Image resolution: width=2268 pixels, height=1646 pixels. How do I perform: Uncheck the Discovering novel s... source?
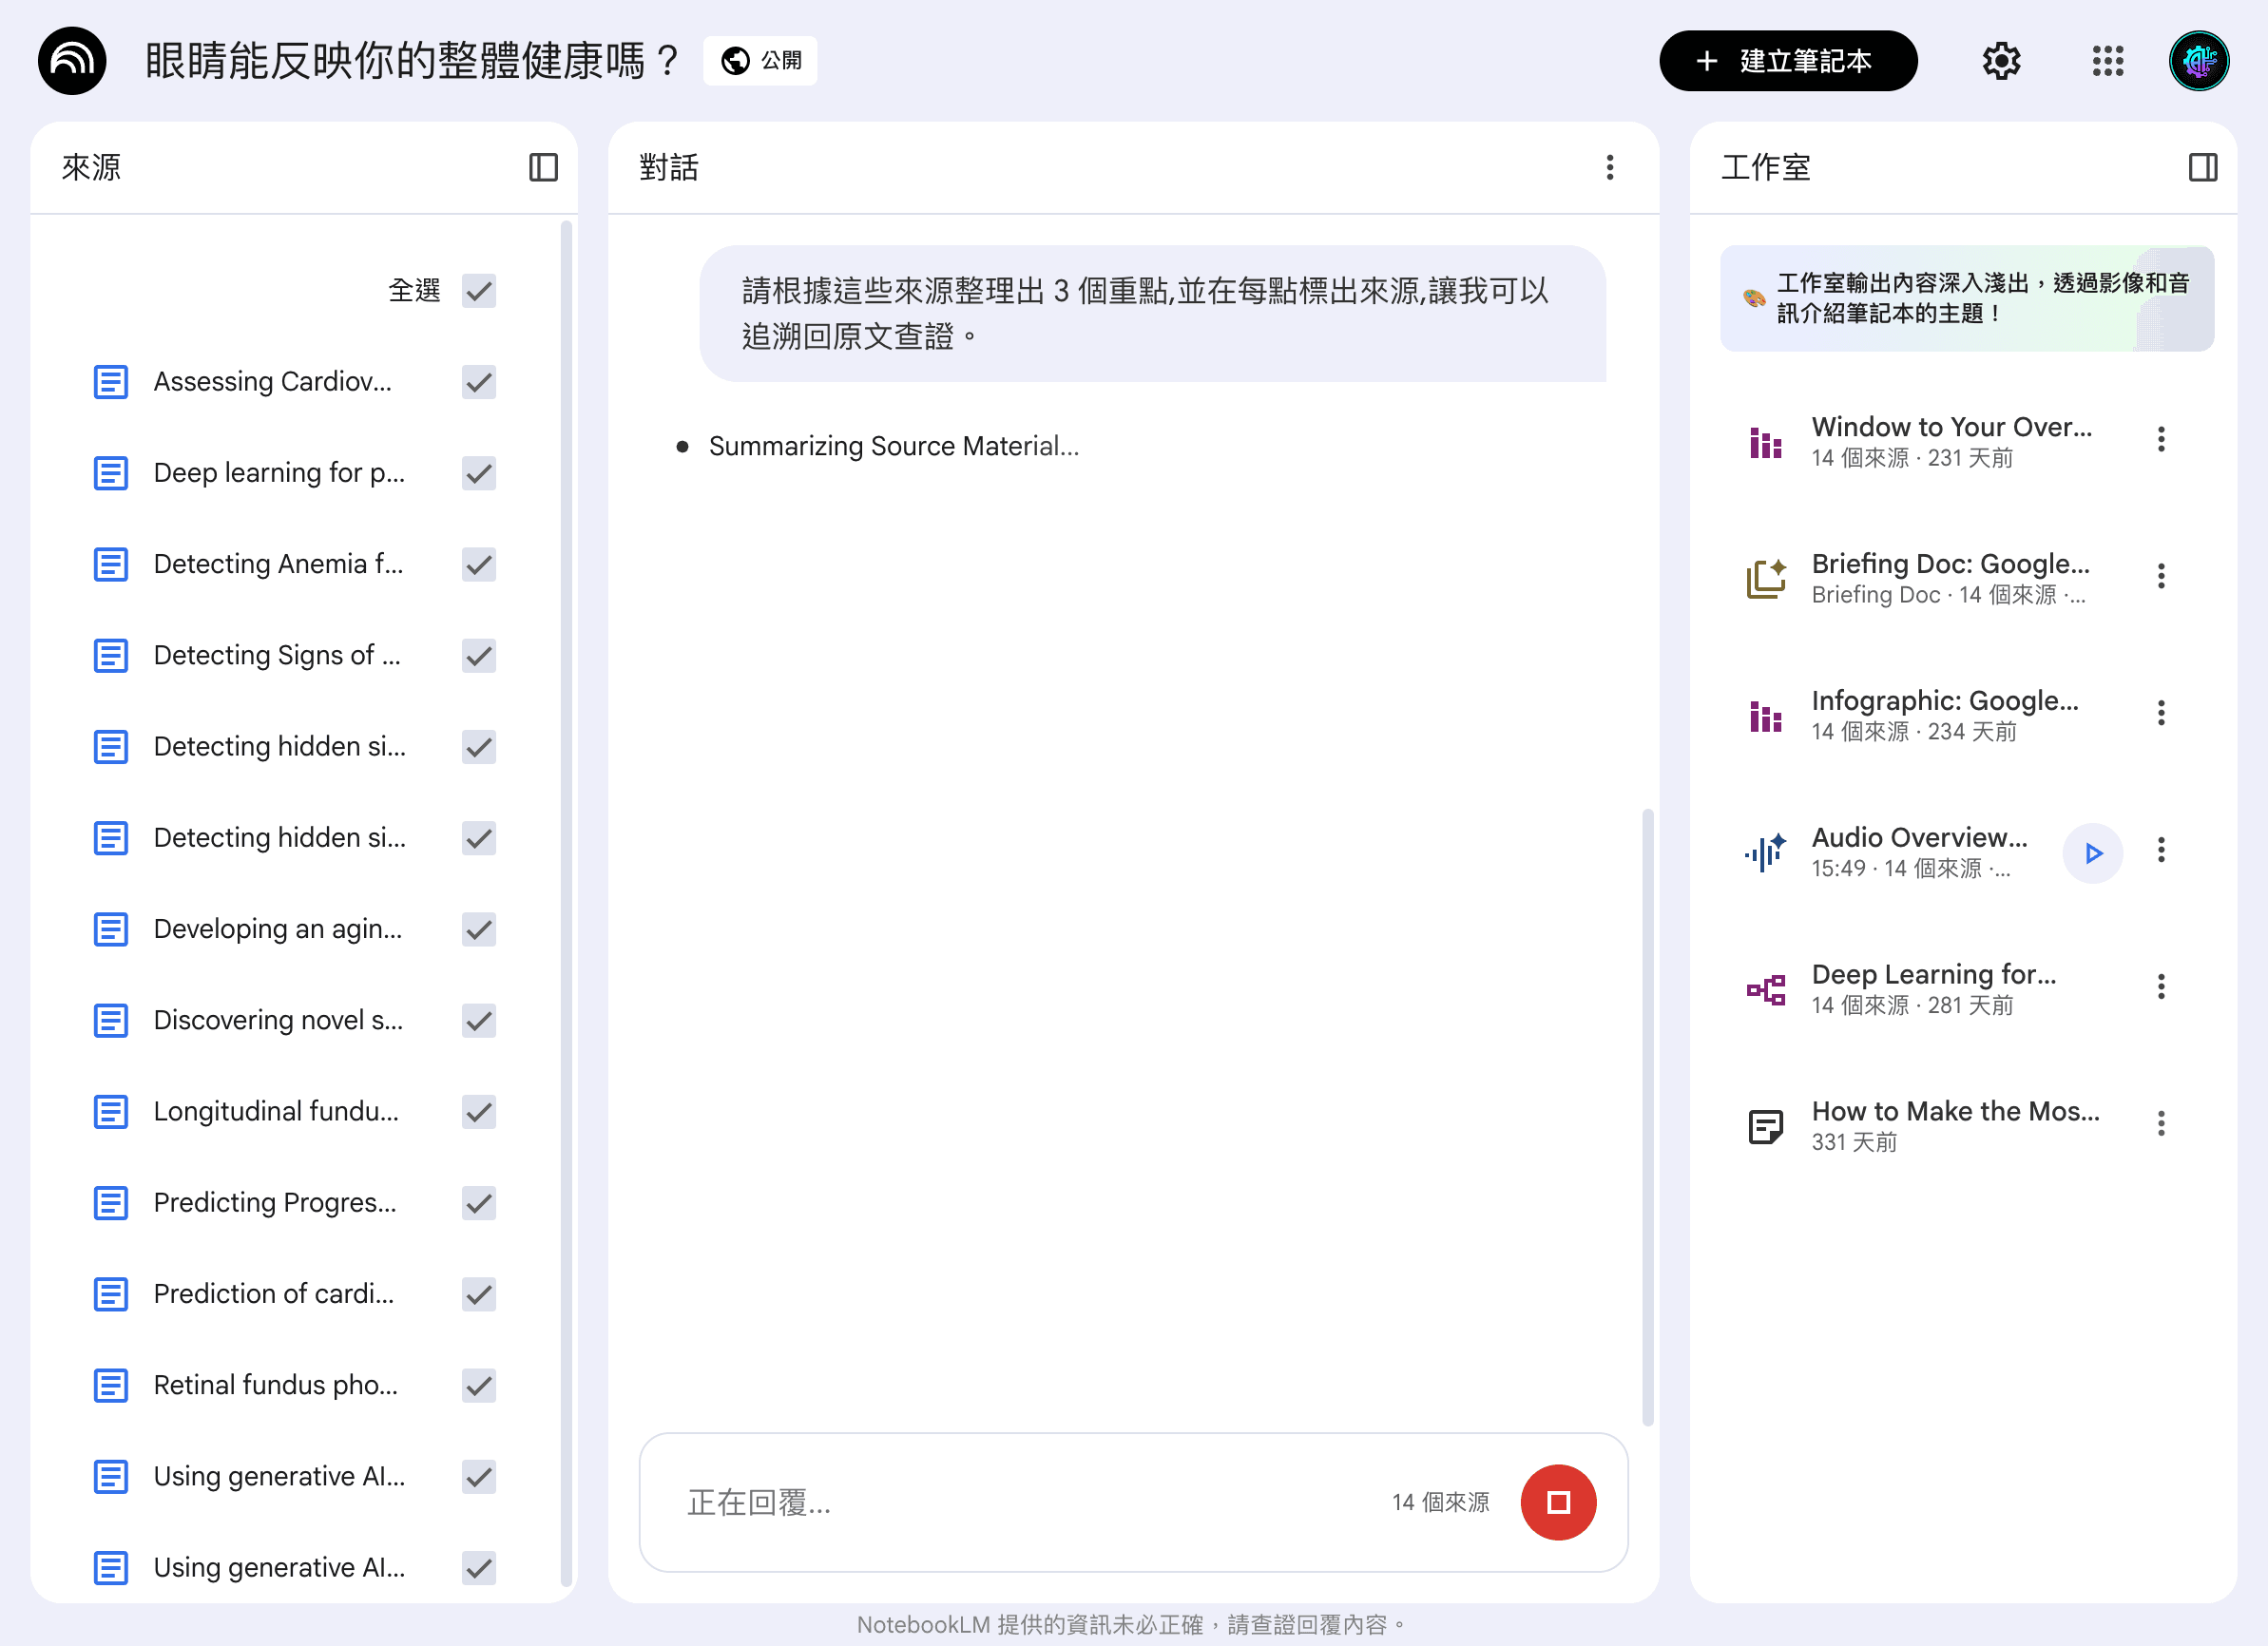479,1020
